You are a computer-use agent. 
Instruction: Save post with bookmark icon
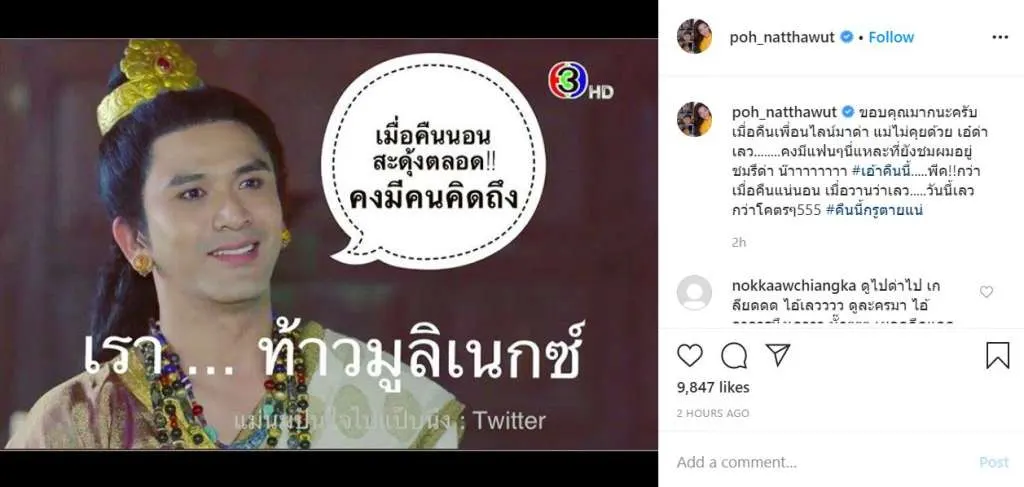997,355
